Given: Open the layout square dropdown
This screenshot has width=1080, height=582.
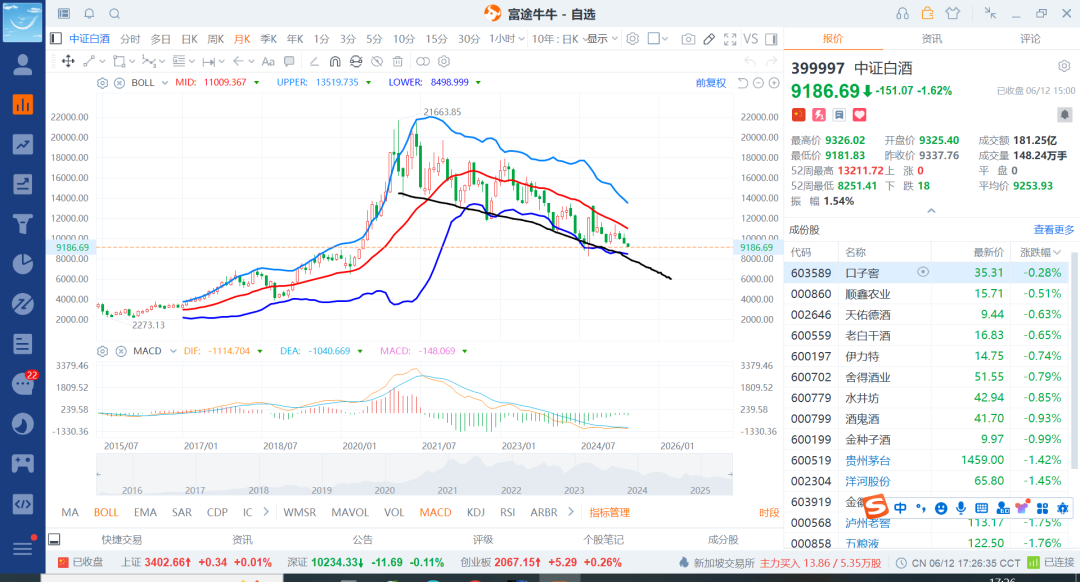Looking at the screenshot, I should 658,39.
